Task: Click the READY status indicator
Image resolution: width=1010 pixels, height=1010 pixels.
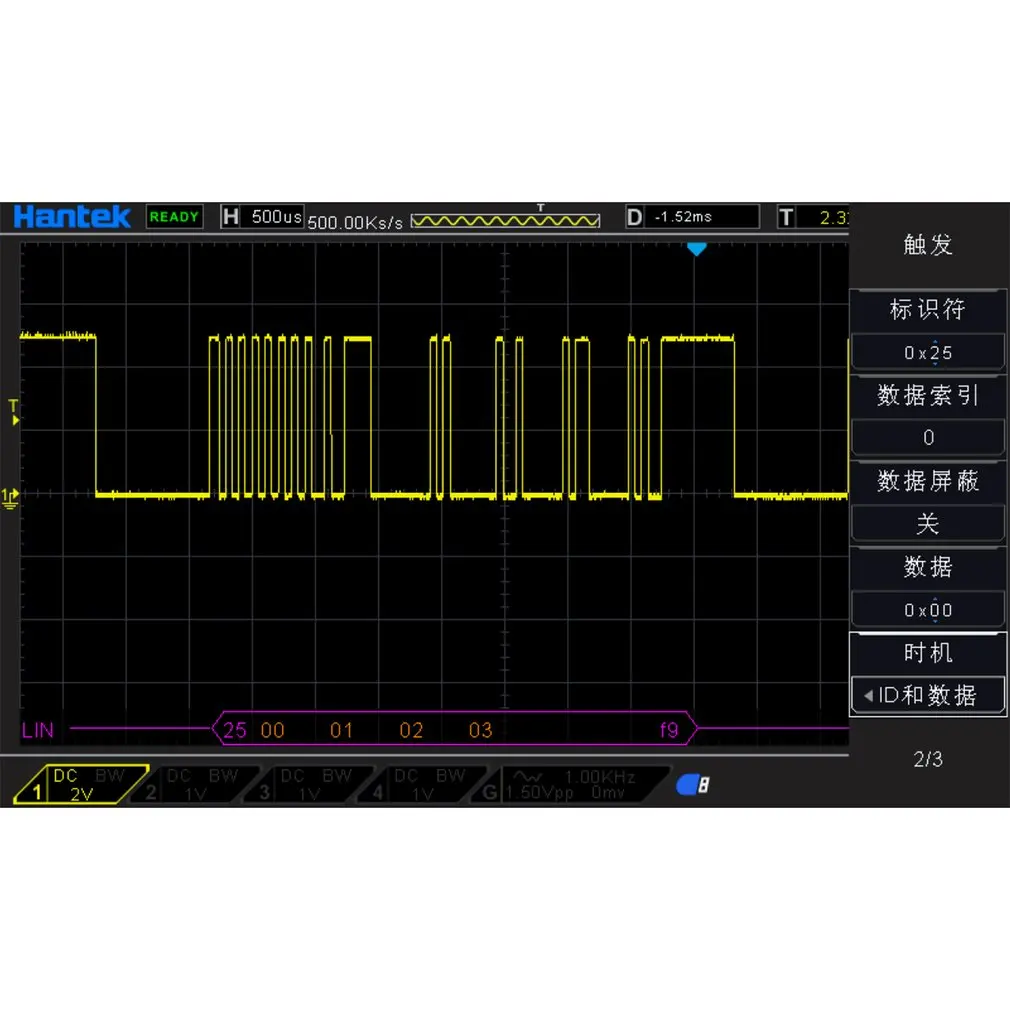Action: (x=174, y=216)
